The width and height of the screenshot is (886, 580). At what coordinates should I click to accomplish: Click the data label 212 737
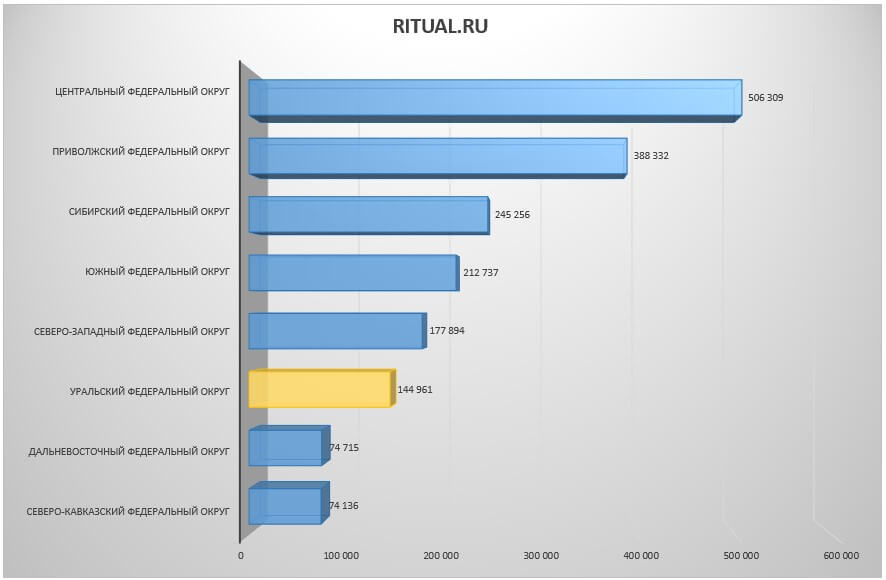480,272
